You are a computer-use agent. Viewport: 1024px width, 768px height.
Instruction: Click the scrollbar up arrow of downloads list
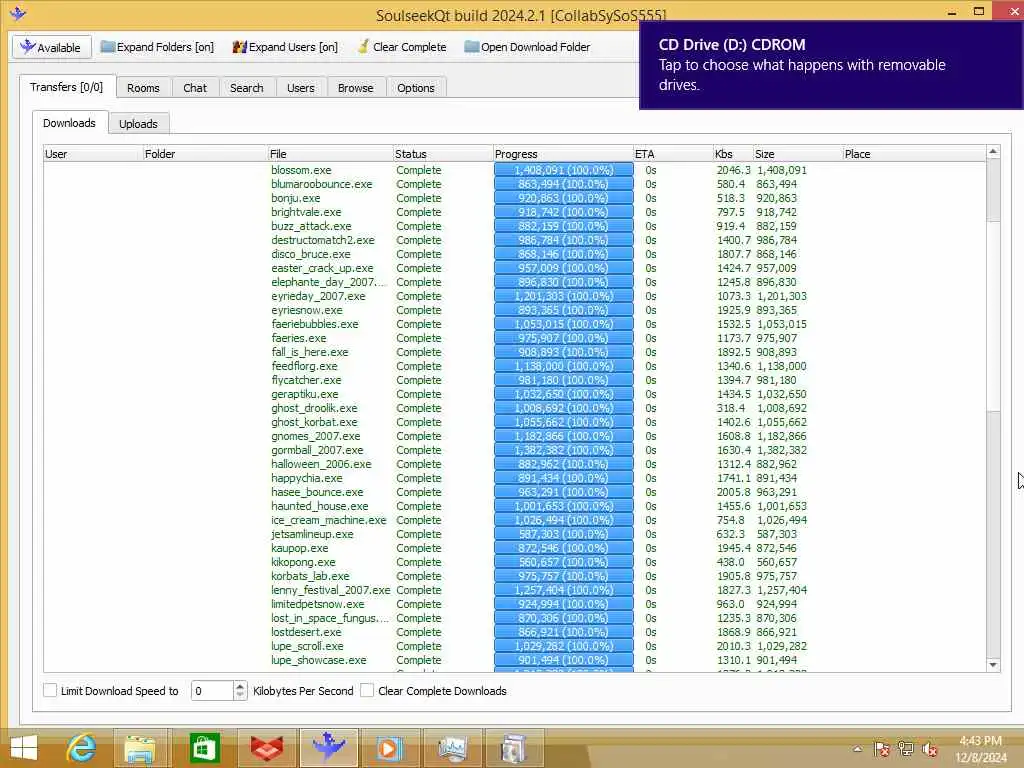tap(993, 152)
